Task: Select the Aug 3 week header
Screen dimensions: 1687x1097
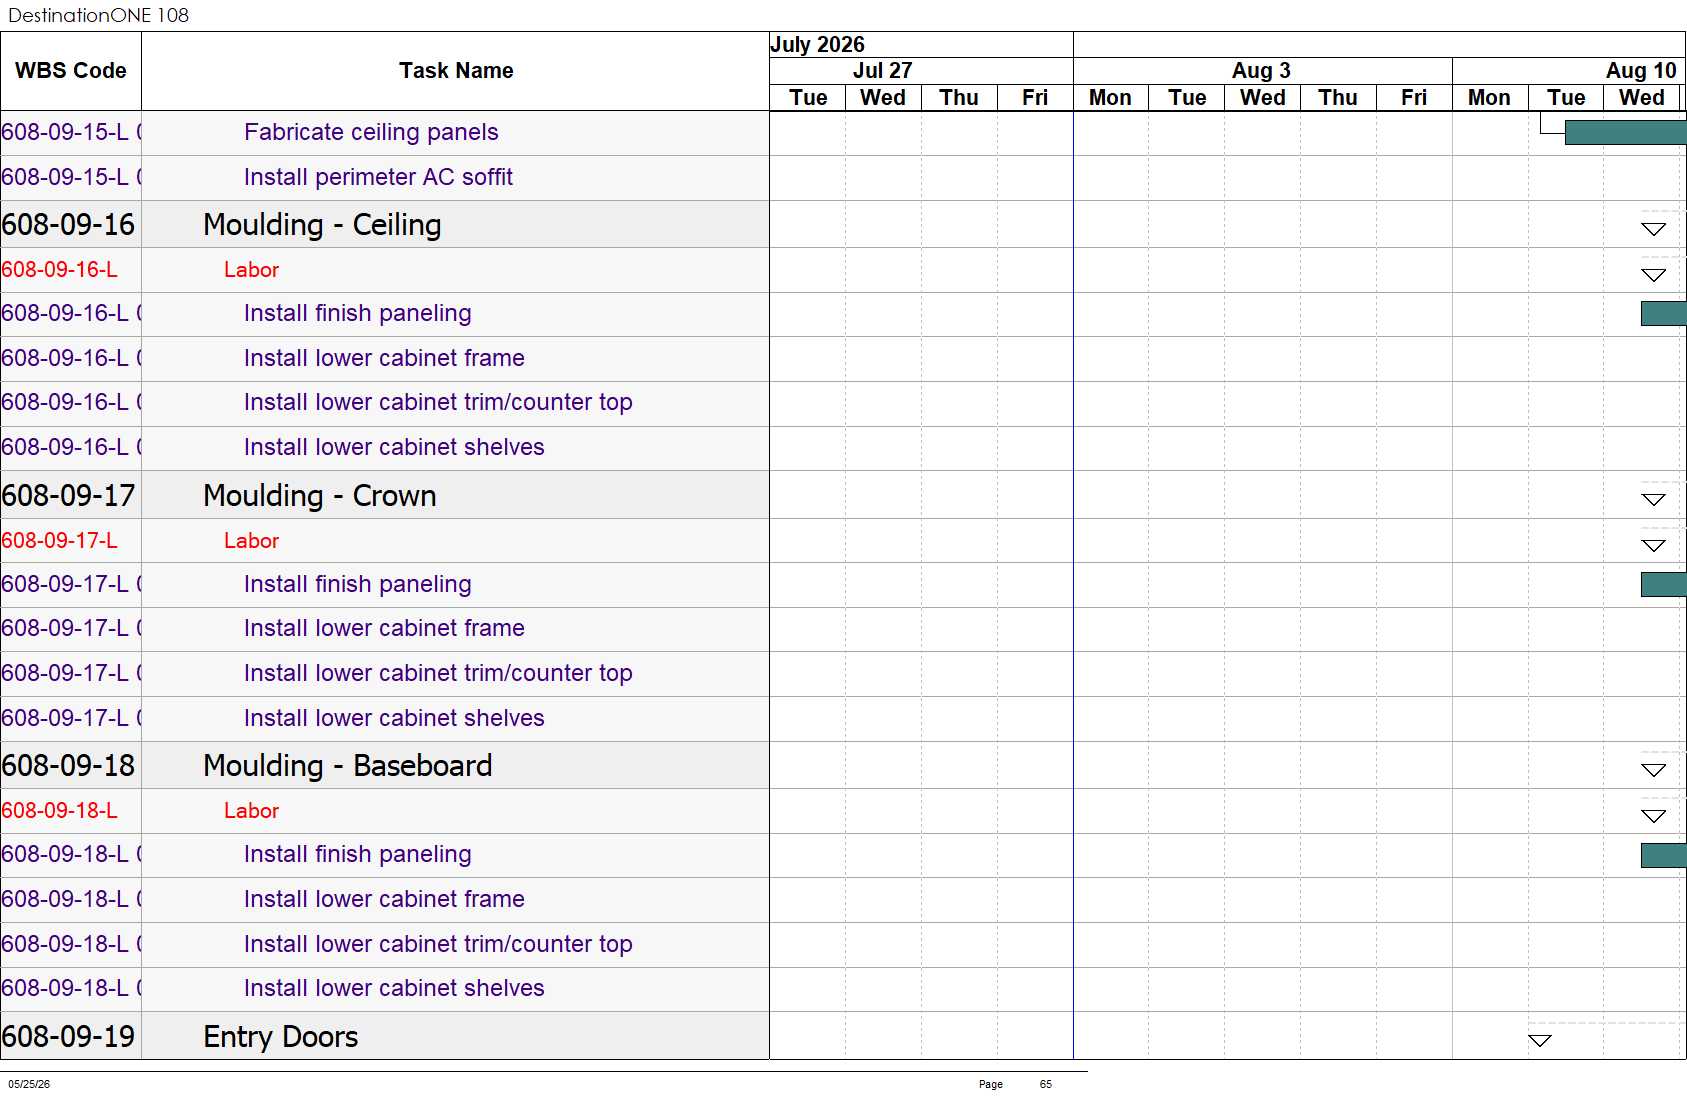Action: [x=1262, y=71]
